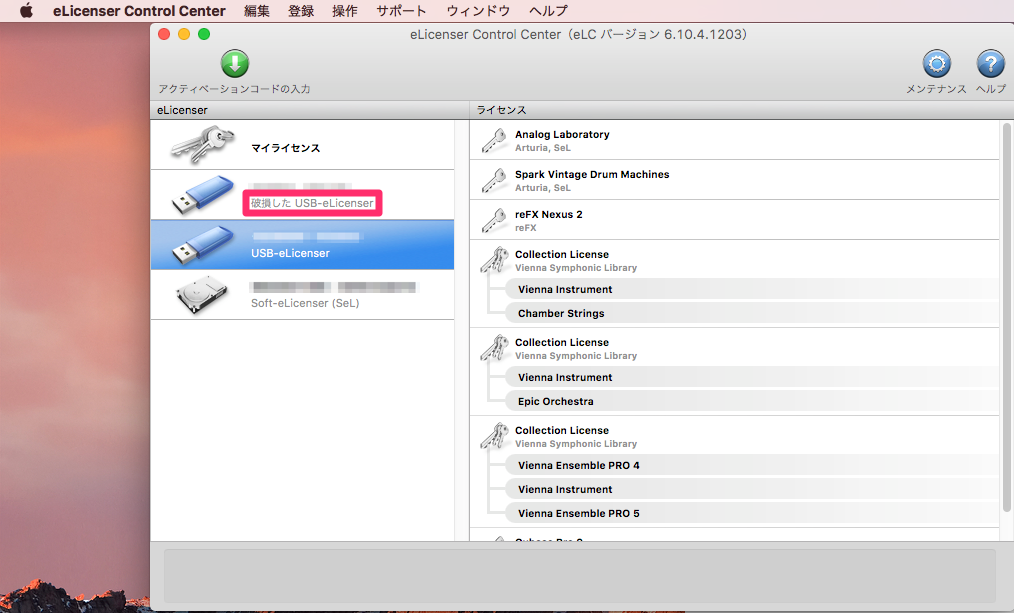Open the ヘルプ menu in menu bar
The width and height of the screenshot is (1014, 613).
tap(548, 11)
